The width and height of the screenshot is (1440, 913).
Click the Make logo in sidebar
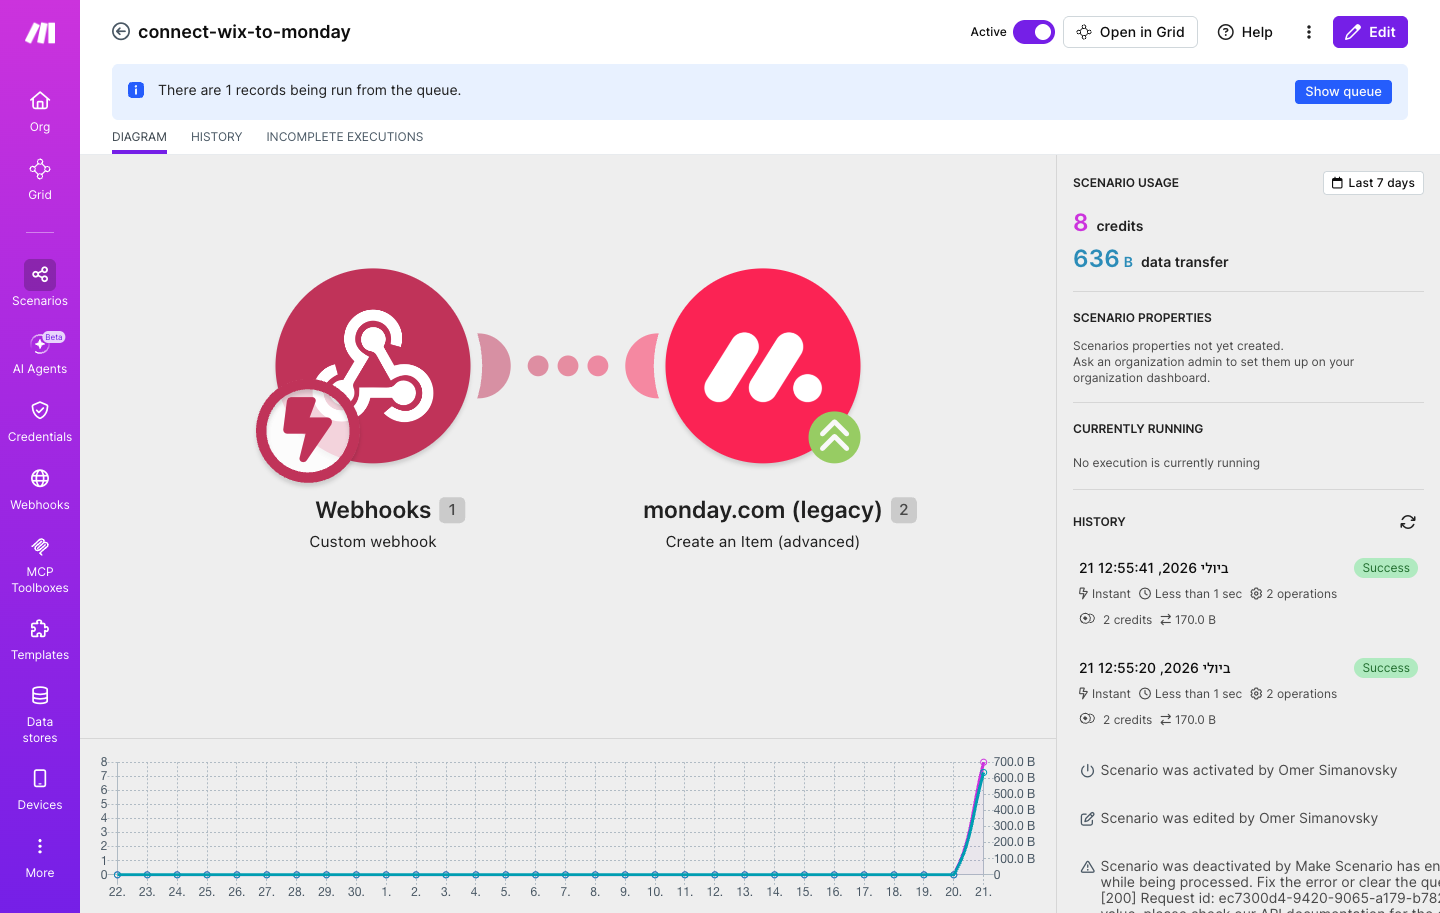coord(40,33)
